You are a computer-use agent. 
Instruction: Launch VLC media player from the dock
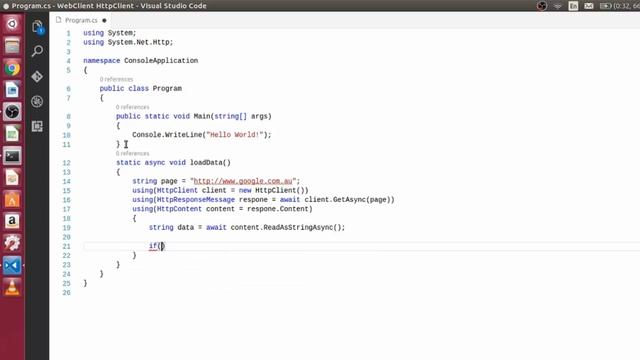click(x=12, y=287)
